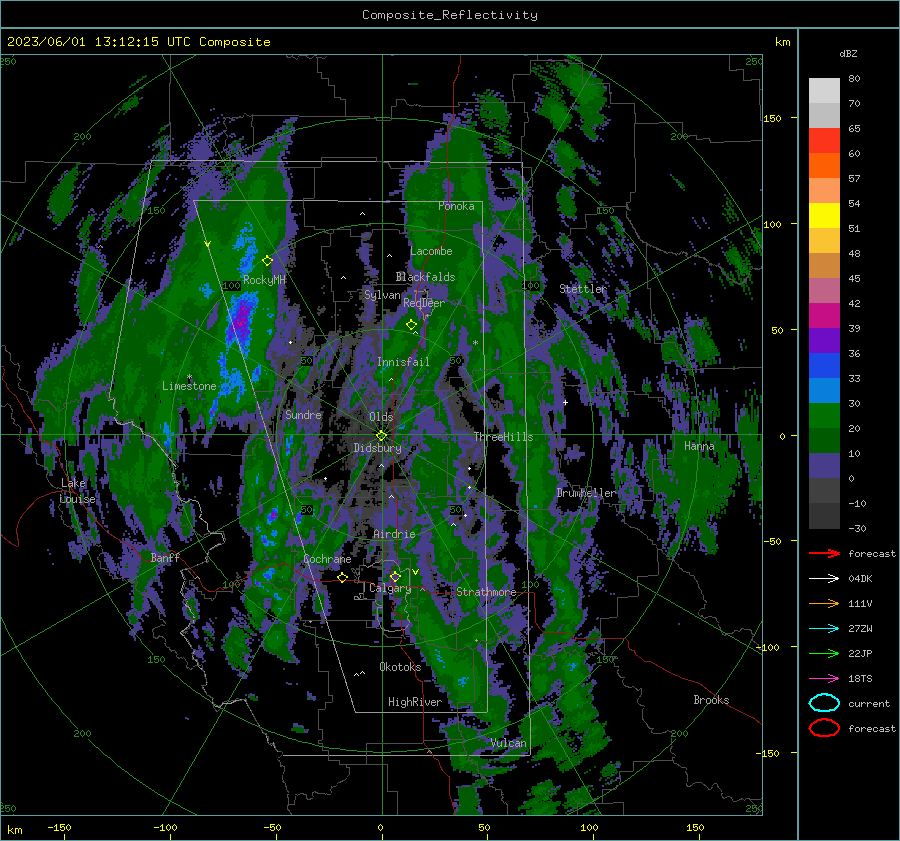Click the Innisfail town label
900x841 pixels.
[x=403, y=362]
